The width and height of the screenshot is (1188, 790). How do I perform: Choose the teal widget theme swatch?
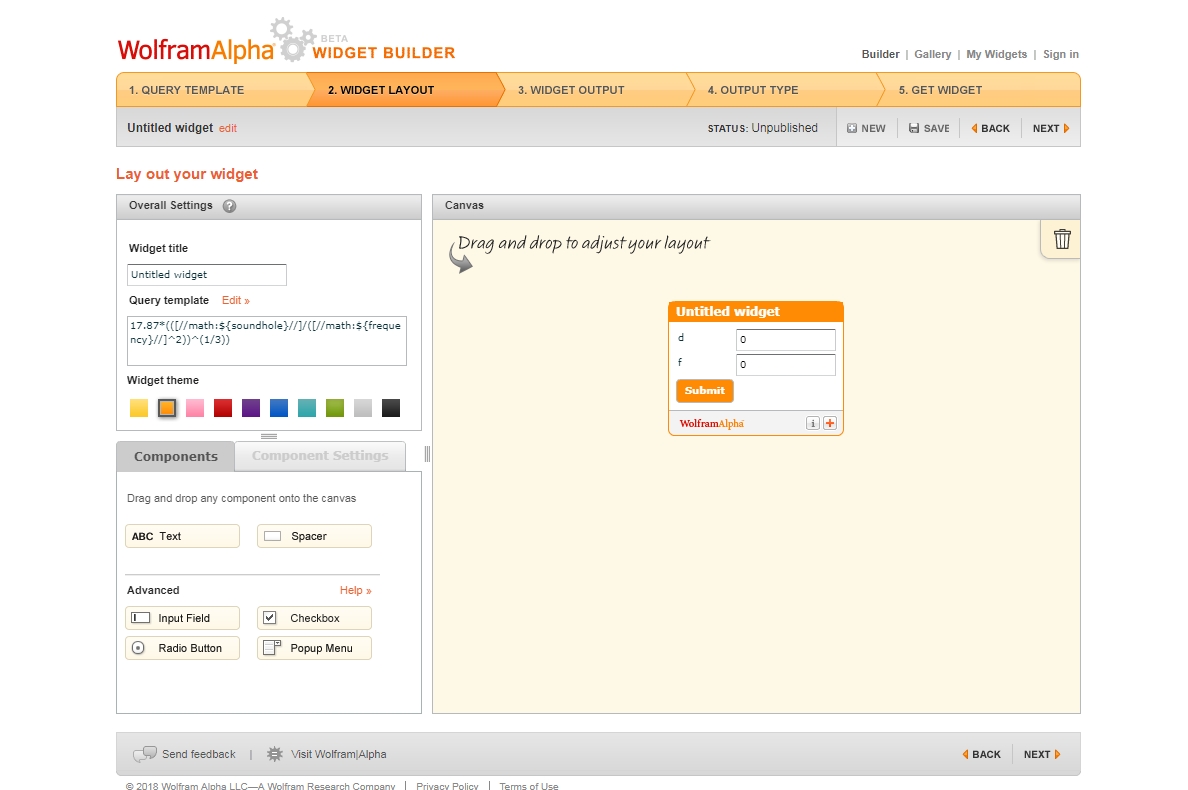pos(307,408)
